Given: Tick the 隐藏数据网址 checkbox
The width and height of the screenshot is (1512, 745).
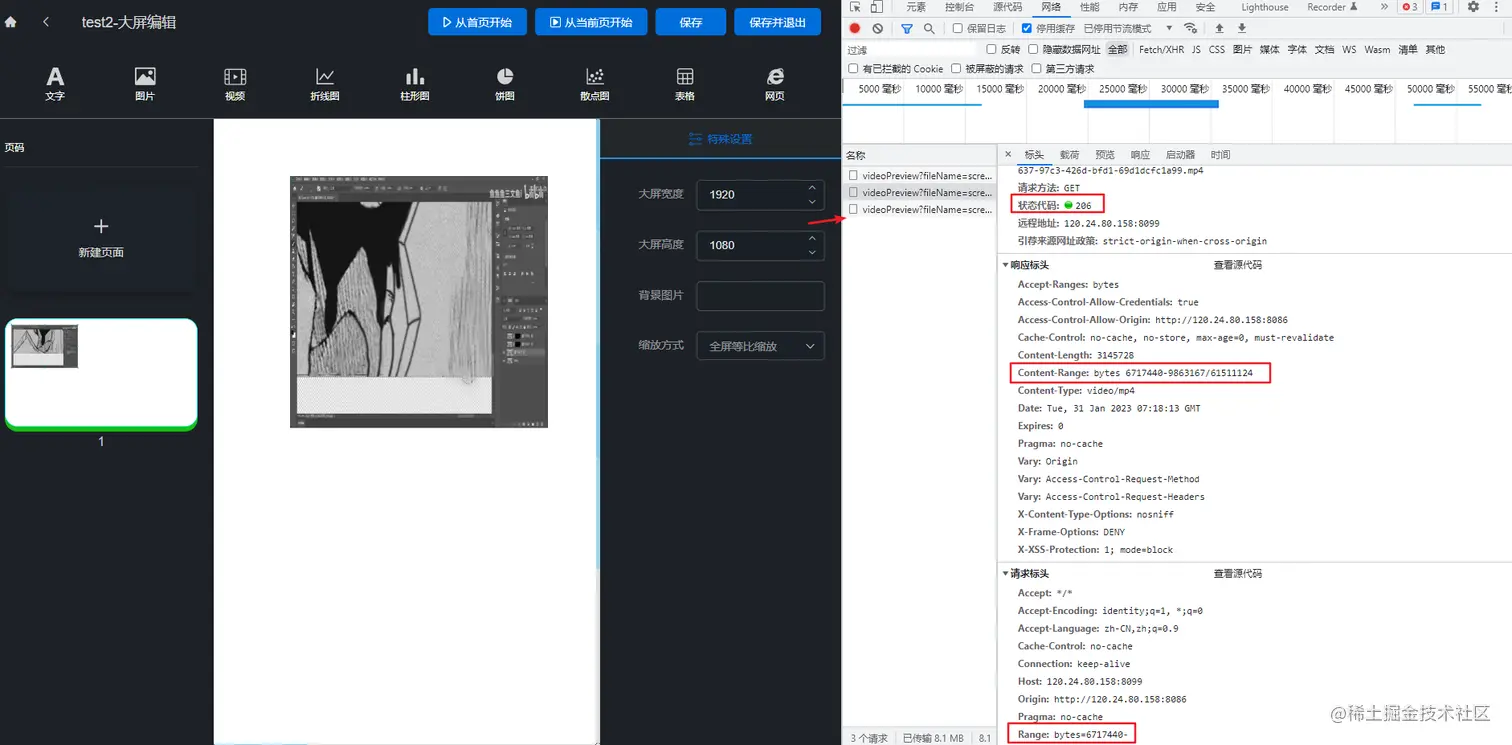Looking at the screenshot, I should pyautogui.click(x=1033, y=49).
